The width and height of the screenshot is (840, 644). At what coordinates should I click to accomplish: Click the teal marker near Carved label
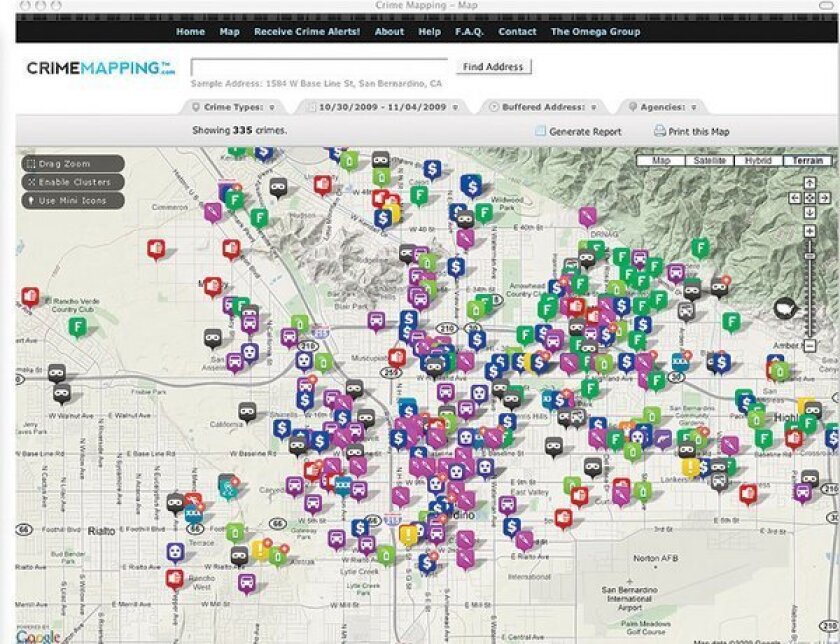click(x=227, y=485)
